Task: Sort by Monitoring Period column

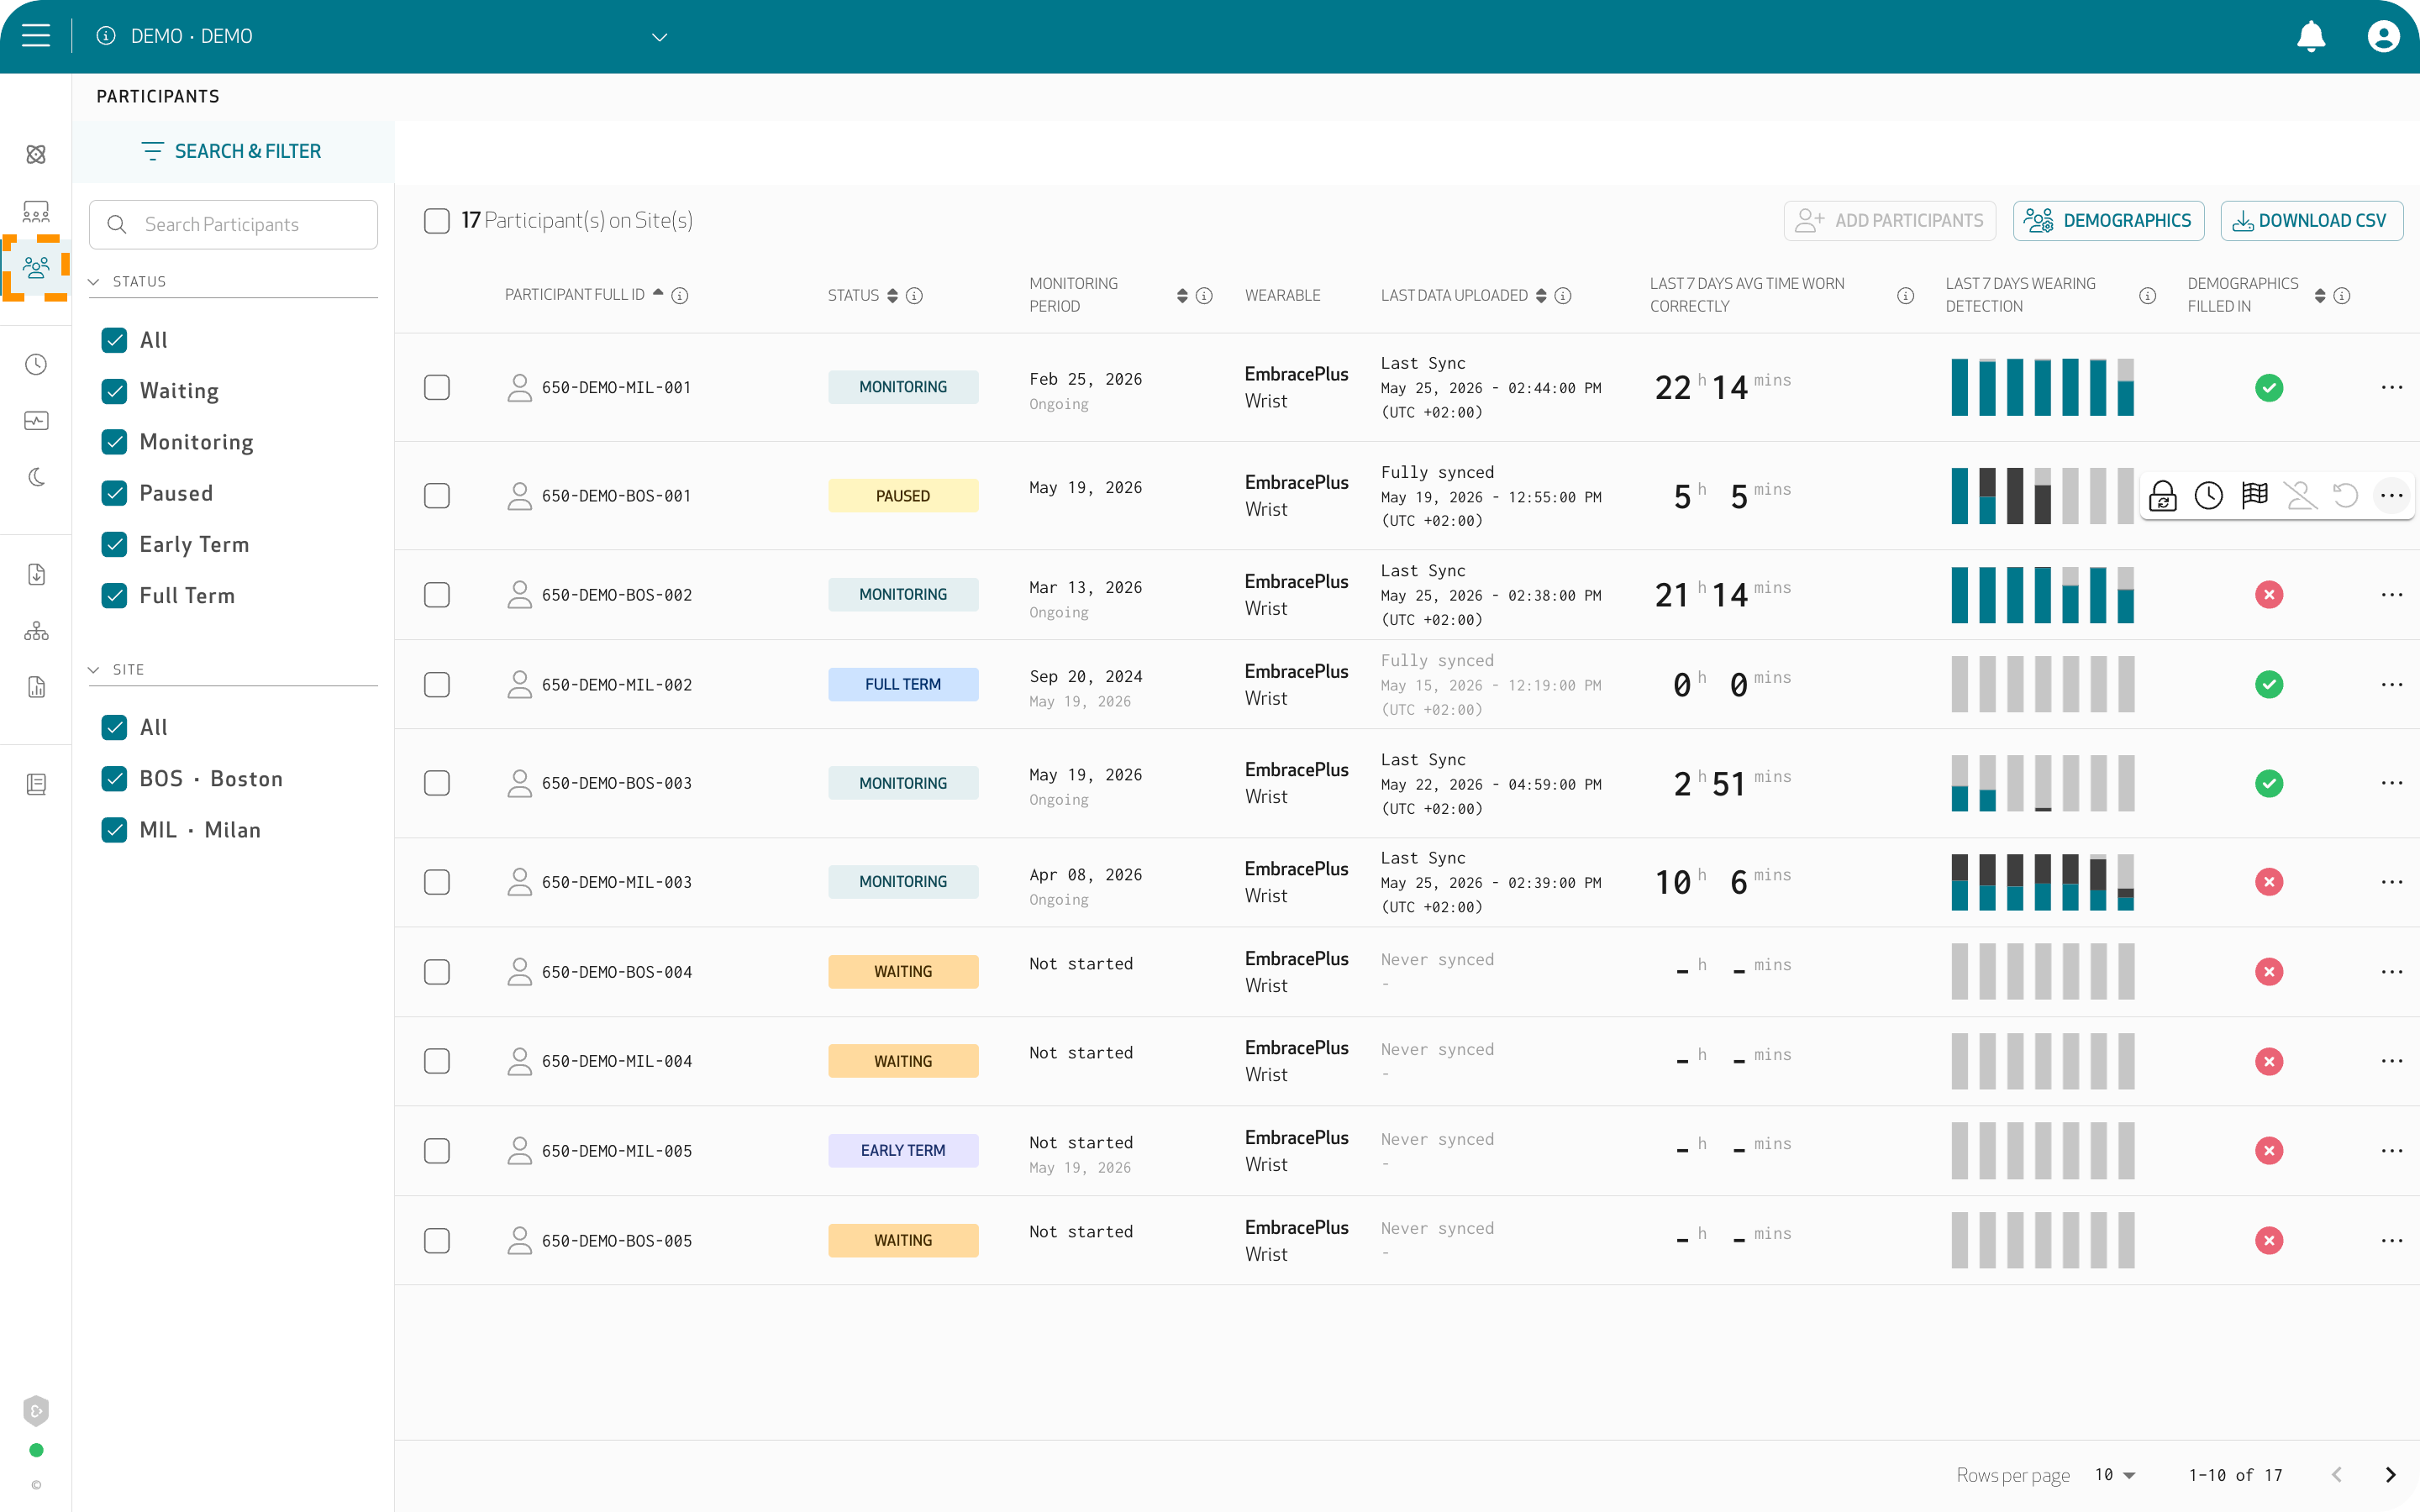Action: pyautogui.click(x=1182, y=295)
